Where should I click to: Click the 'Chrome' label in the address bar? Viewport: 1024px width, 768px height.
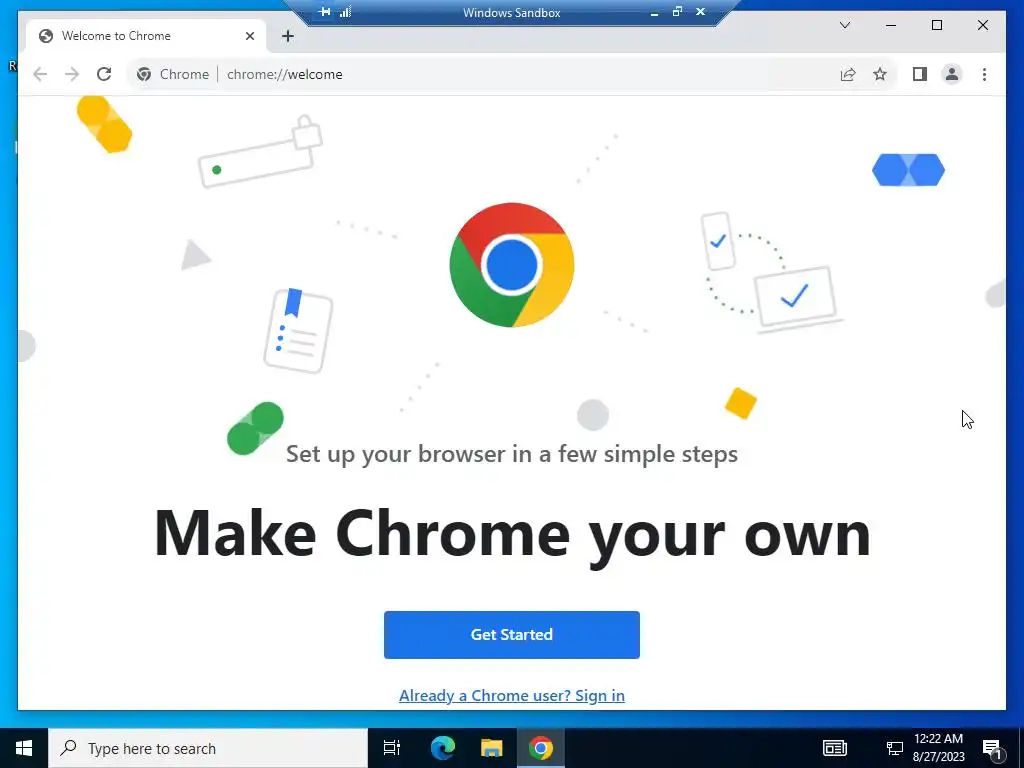pos(184,74)
